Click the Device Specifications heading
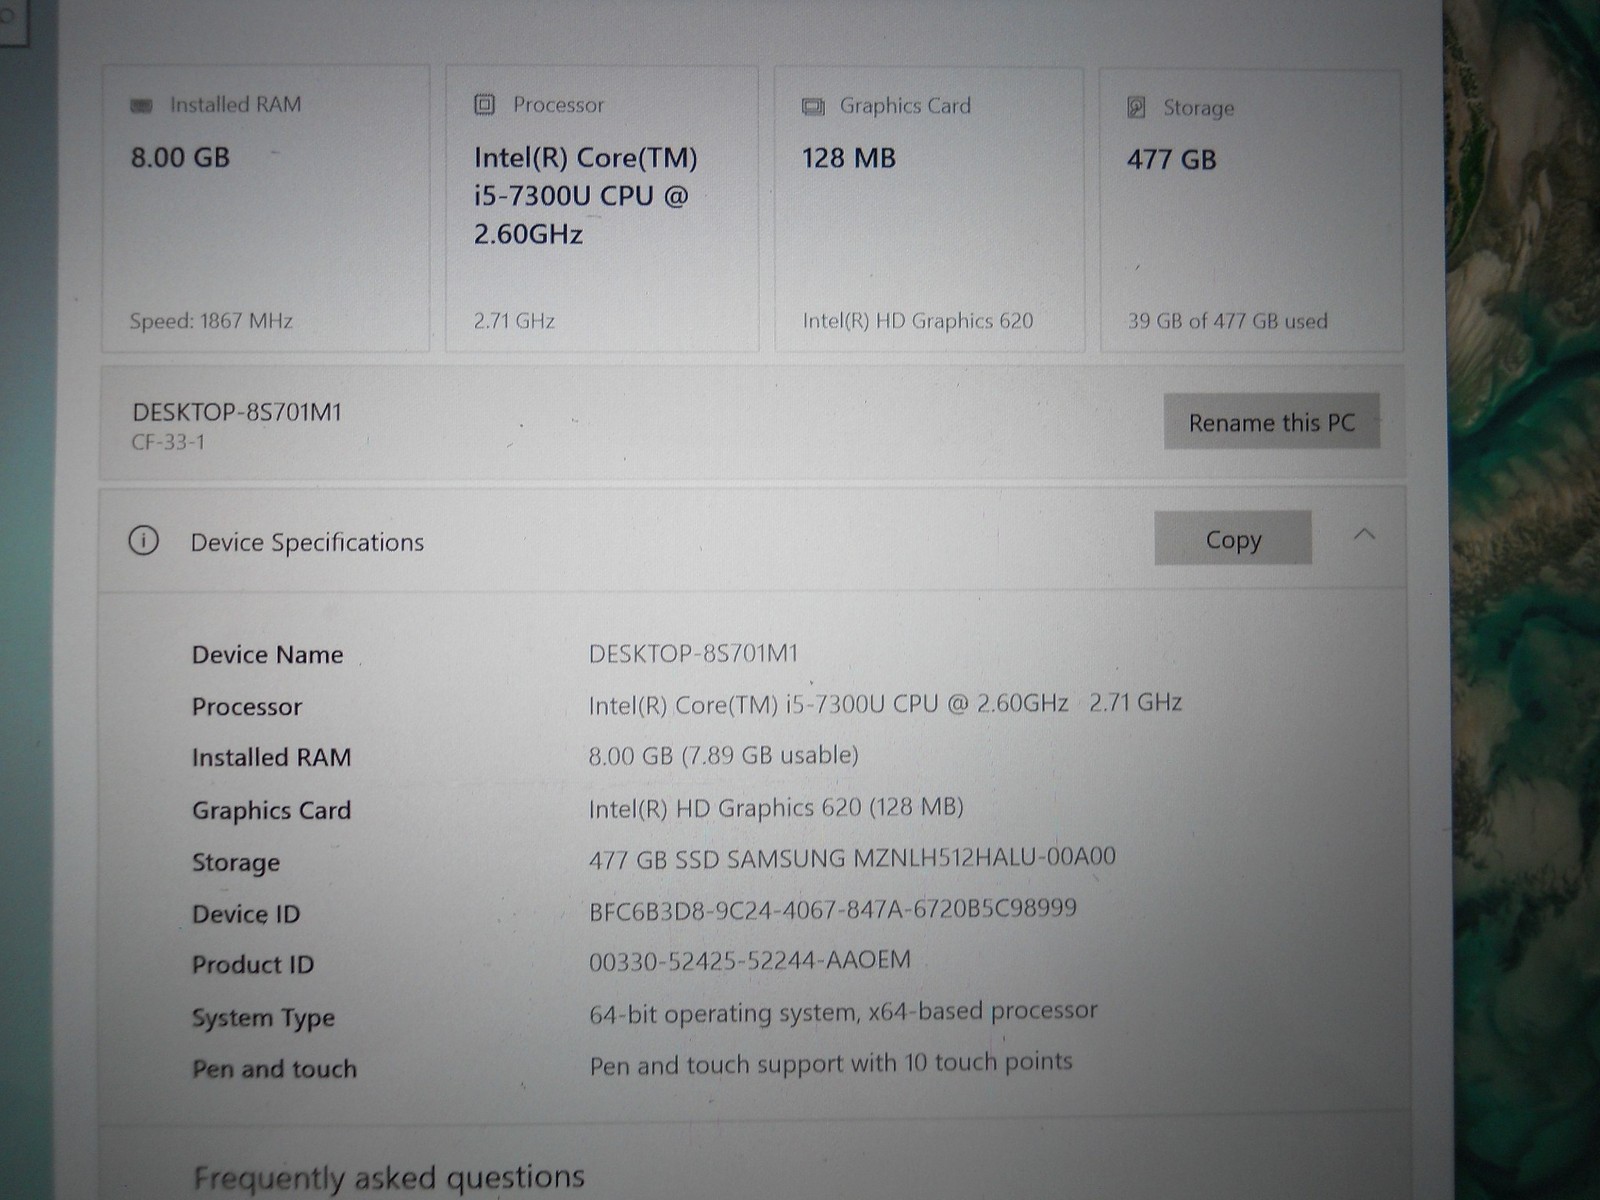 [307, 542]
